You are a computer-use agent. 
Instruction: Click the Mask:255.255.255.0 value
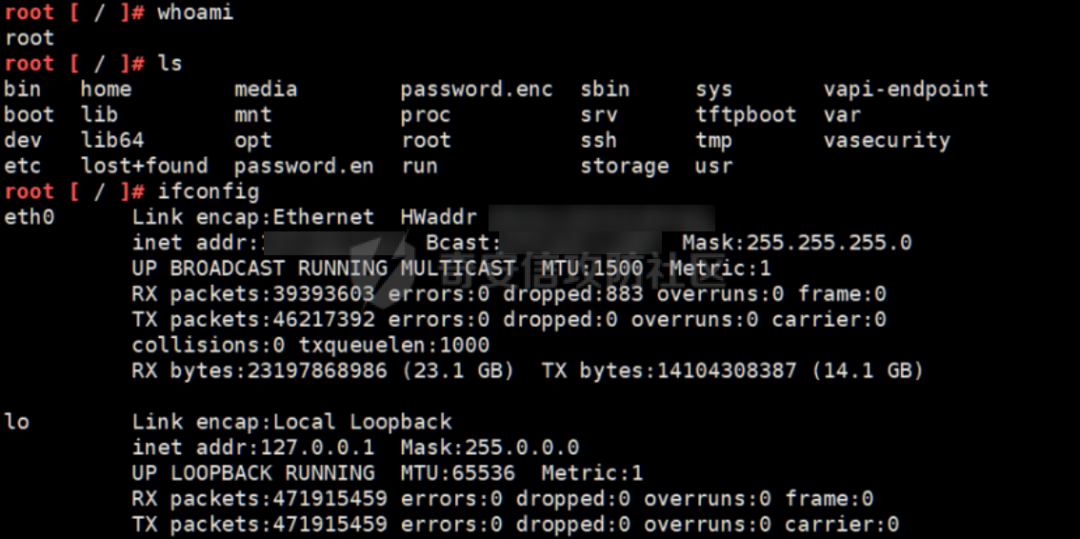point(796,243)
